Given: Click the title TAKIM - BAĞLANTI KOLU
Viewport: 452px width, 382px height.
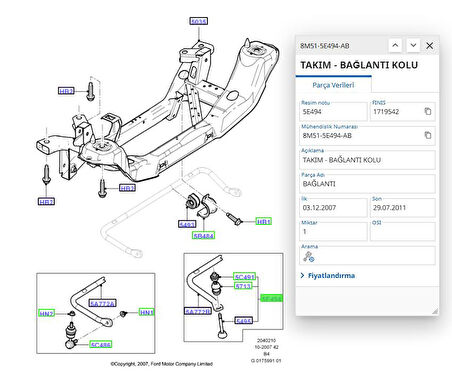Looking at the screenshot, I should coord(359,65).
